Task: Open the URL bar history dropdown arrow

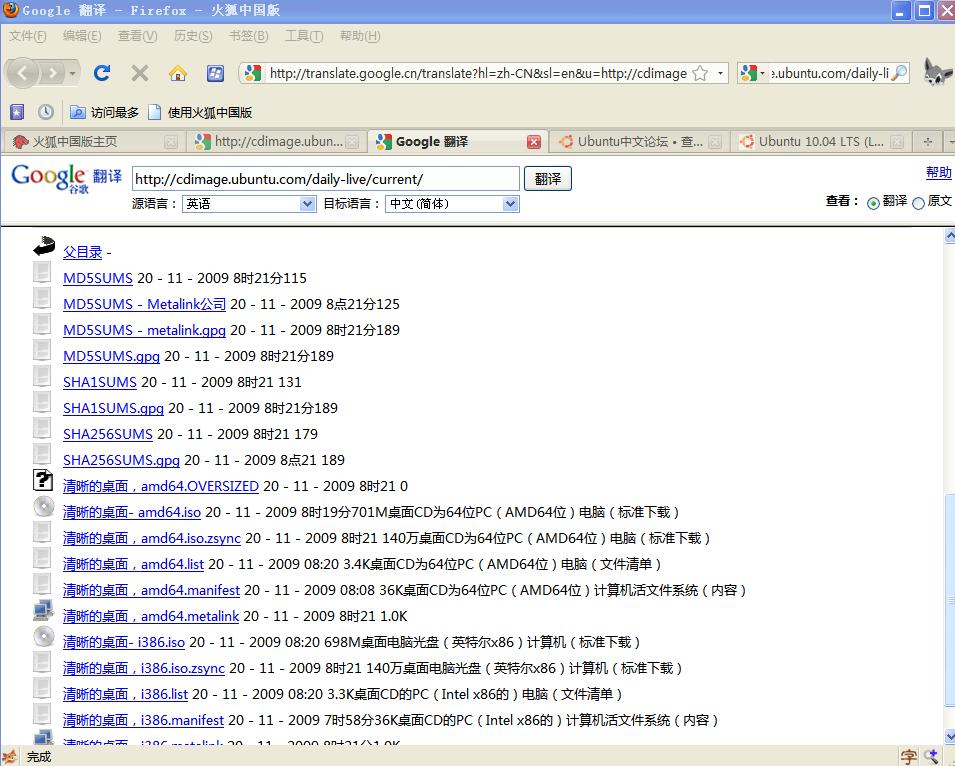Action: click(721, 74)
